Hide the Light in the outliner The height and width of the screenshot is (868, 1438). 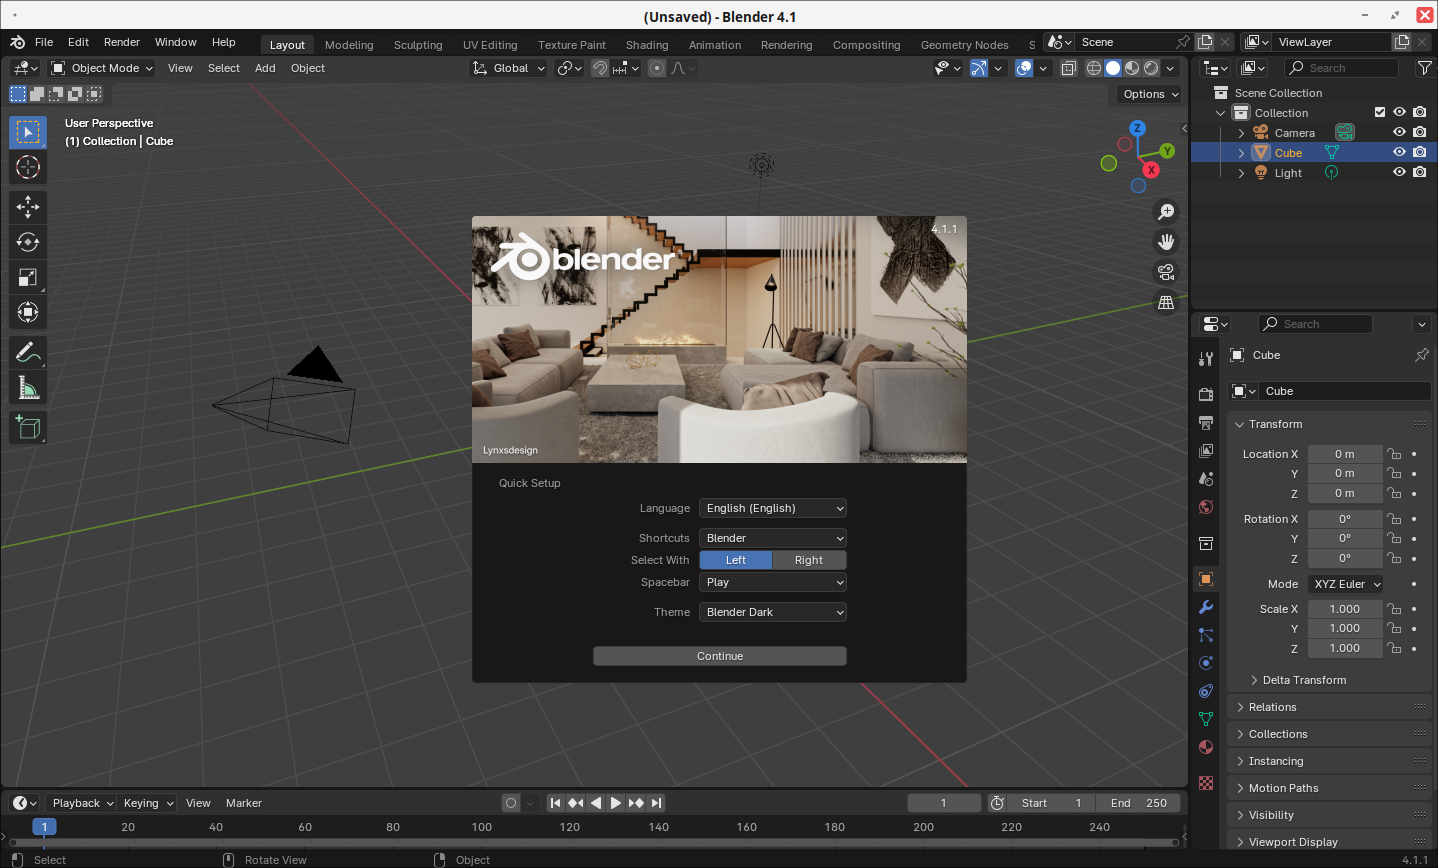(x=1399, y=173)
